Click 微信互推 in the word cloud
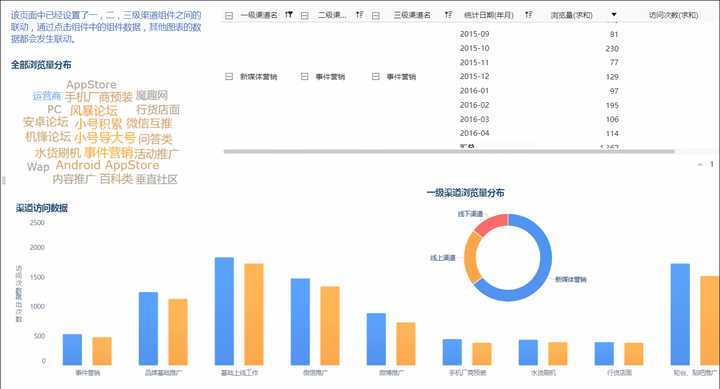 [x=149, y=123]
